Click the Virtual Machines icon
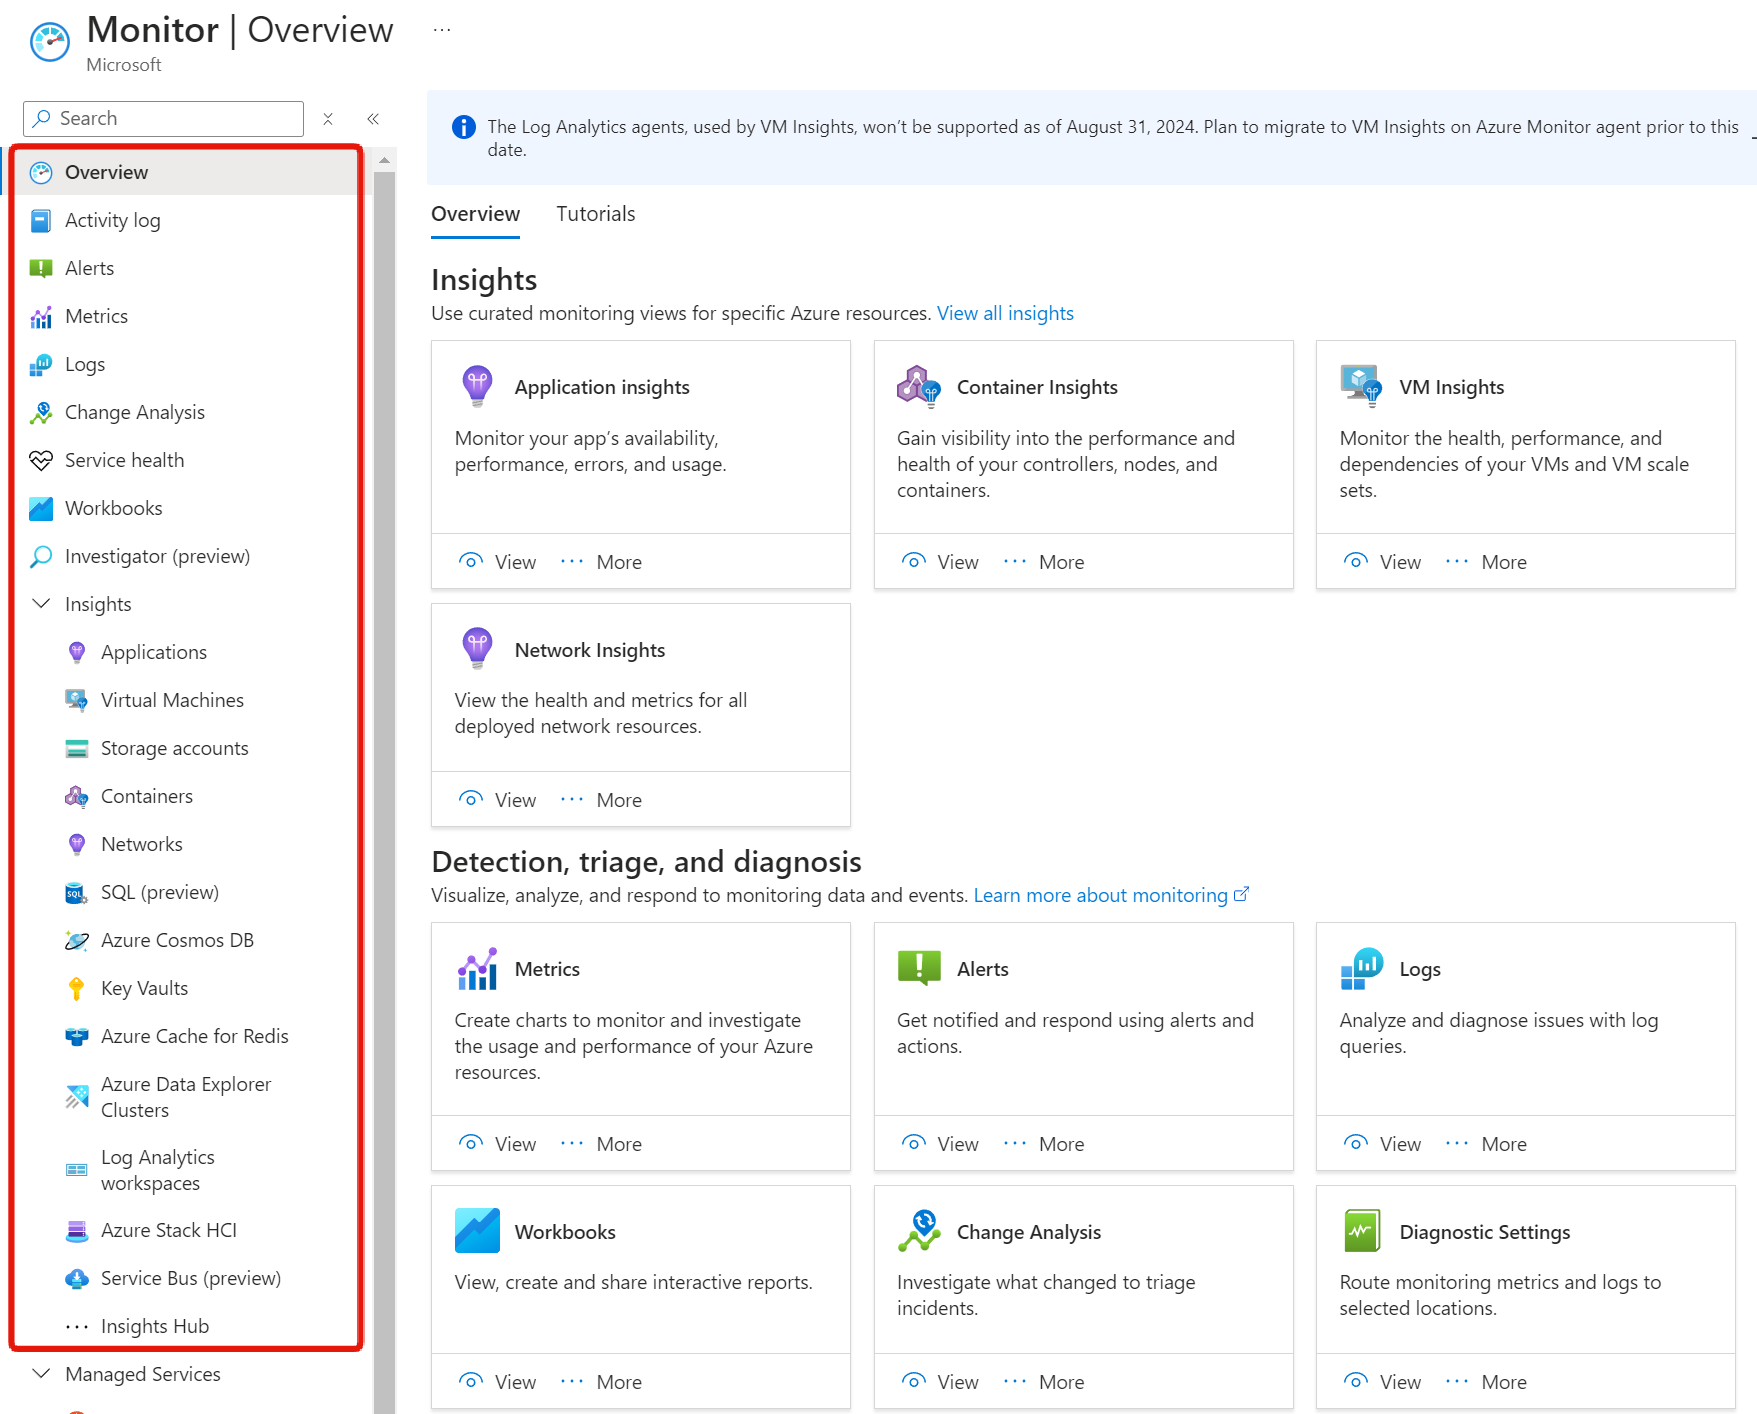 click(x=77, y=700)
